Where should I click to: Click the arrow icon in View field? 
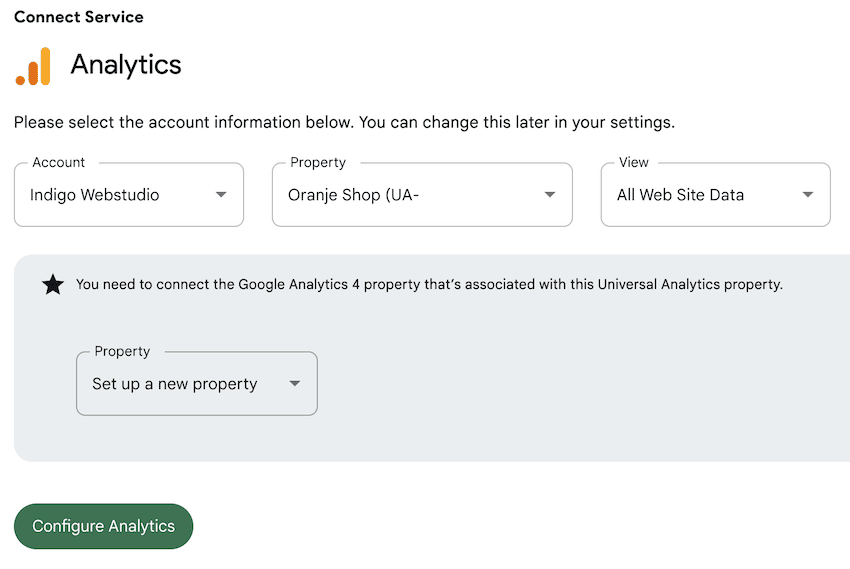[x=808, y=195]
